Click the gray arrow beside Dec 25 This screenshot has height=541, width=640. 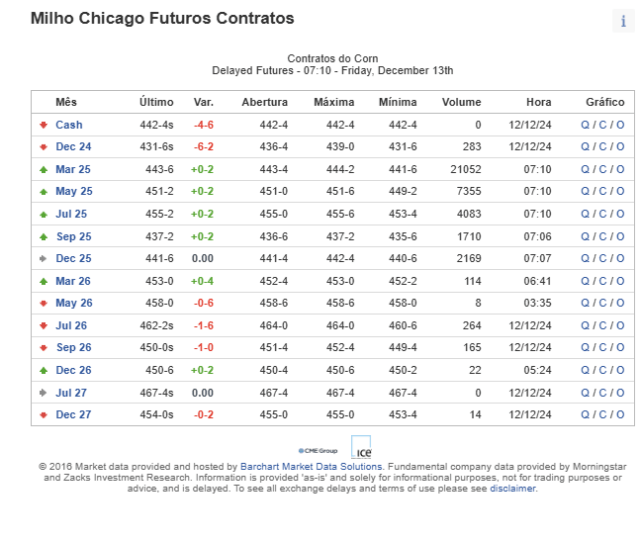[x=43, y=258]
